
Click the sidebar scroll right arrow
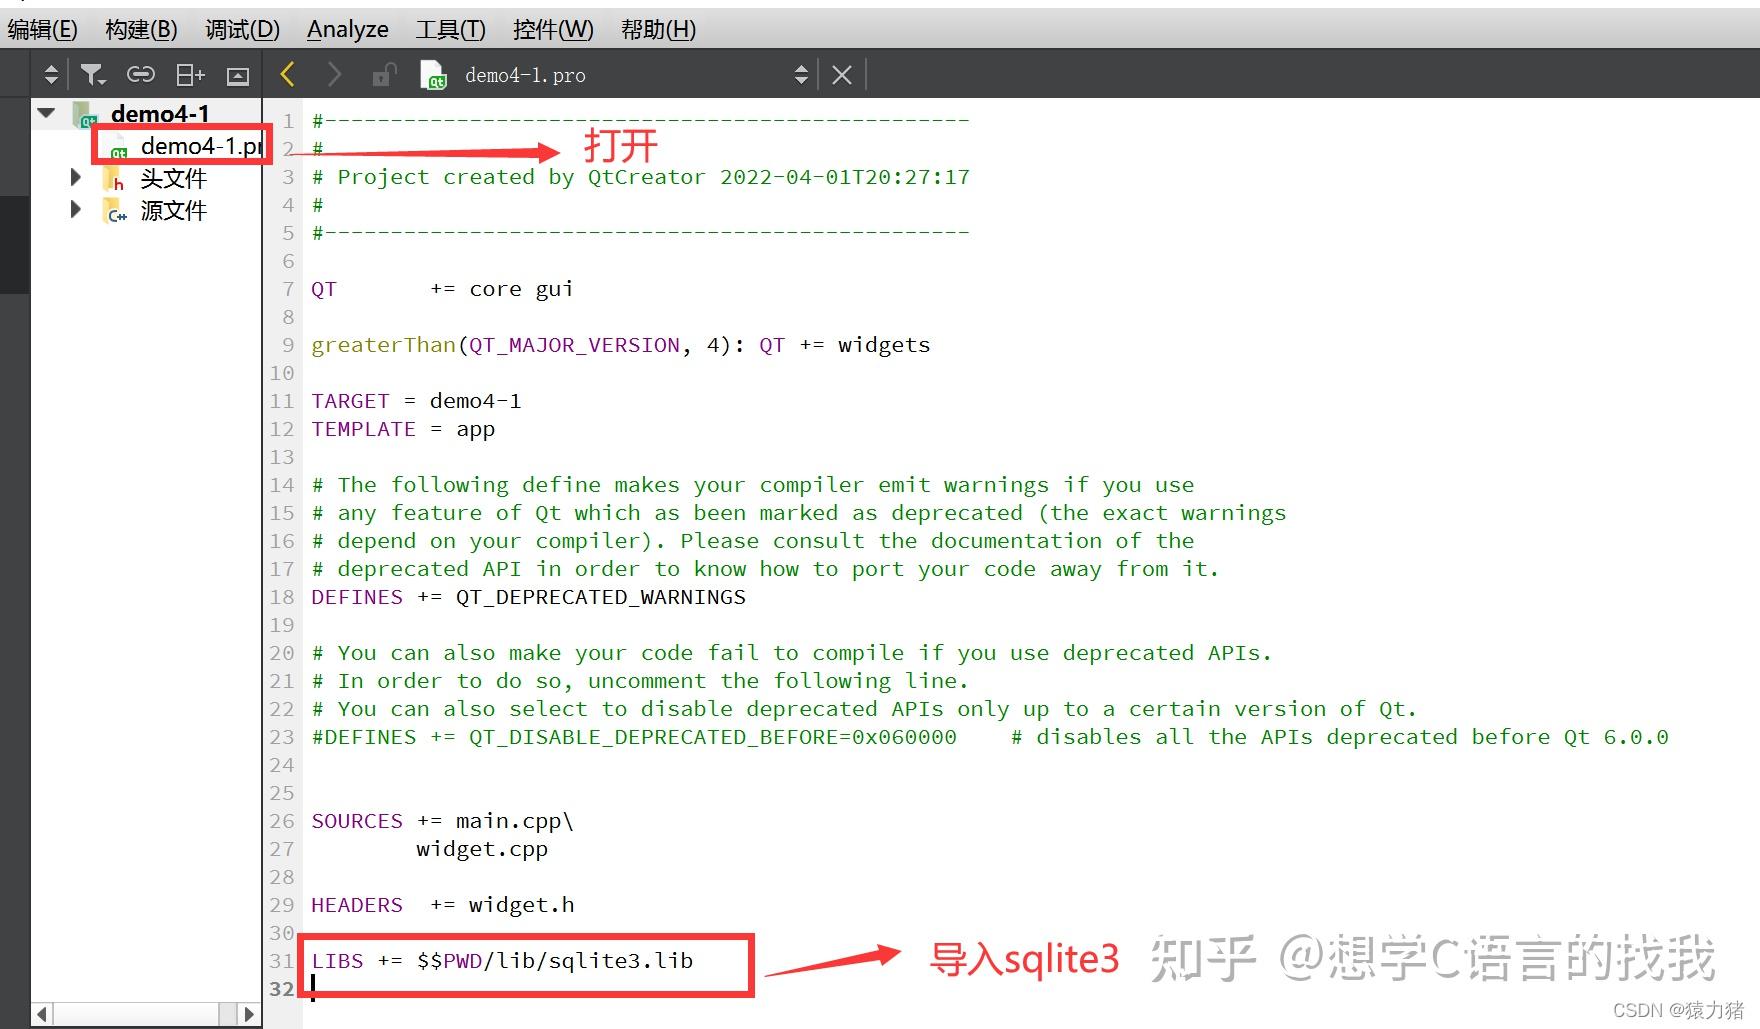pos(249,1014)
